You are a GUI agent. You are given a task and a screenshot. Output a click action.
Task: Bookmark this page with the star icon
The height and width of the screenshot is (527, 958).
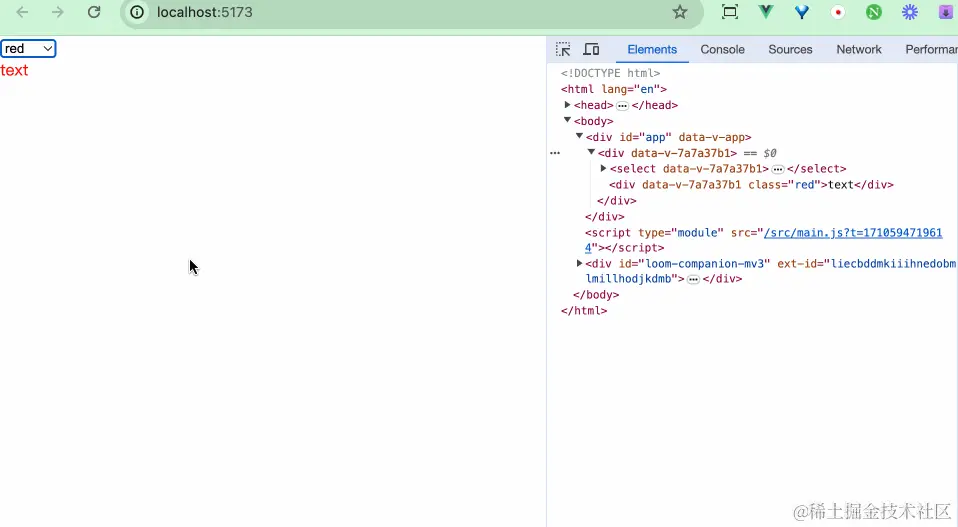[x=679, y=12]
